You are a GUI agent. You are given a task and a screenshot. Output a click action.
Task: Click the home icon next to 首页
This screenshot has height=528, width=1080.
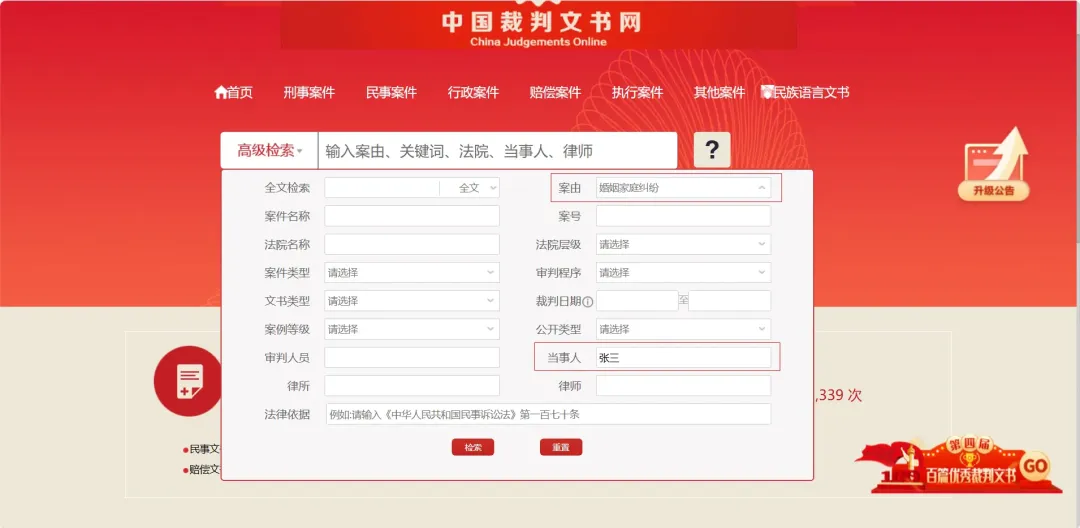click(220, 92)
